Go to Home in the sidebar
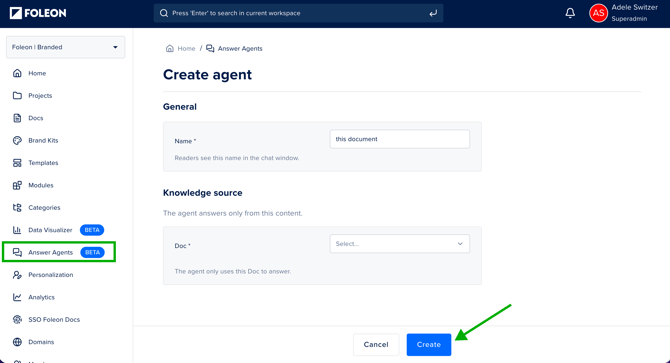This screenshot has height=363, width=670. click(x=37, y=73)
